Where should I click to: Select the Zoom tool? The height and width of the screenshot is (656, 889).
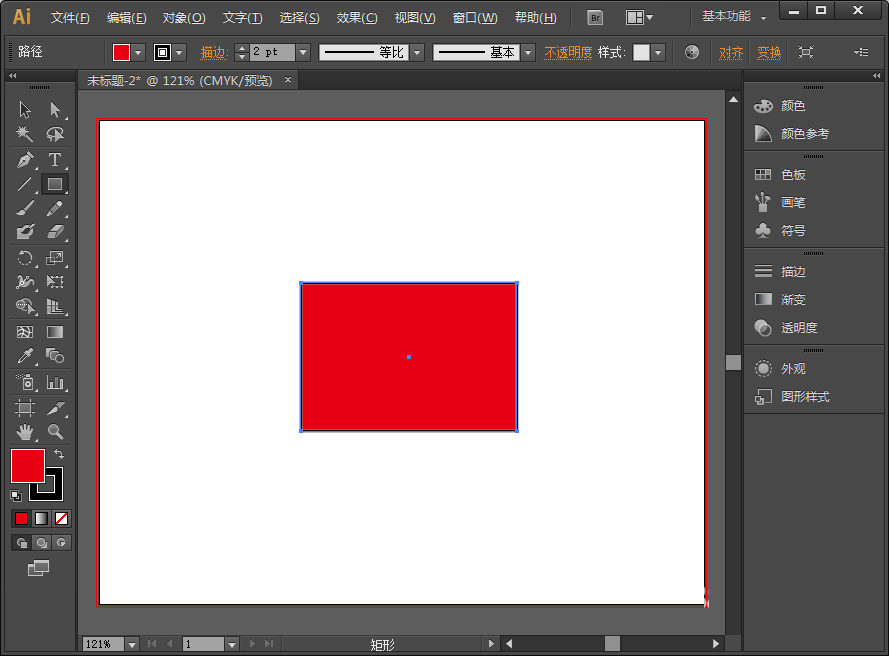click(x=55, y=432)
